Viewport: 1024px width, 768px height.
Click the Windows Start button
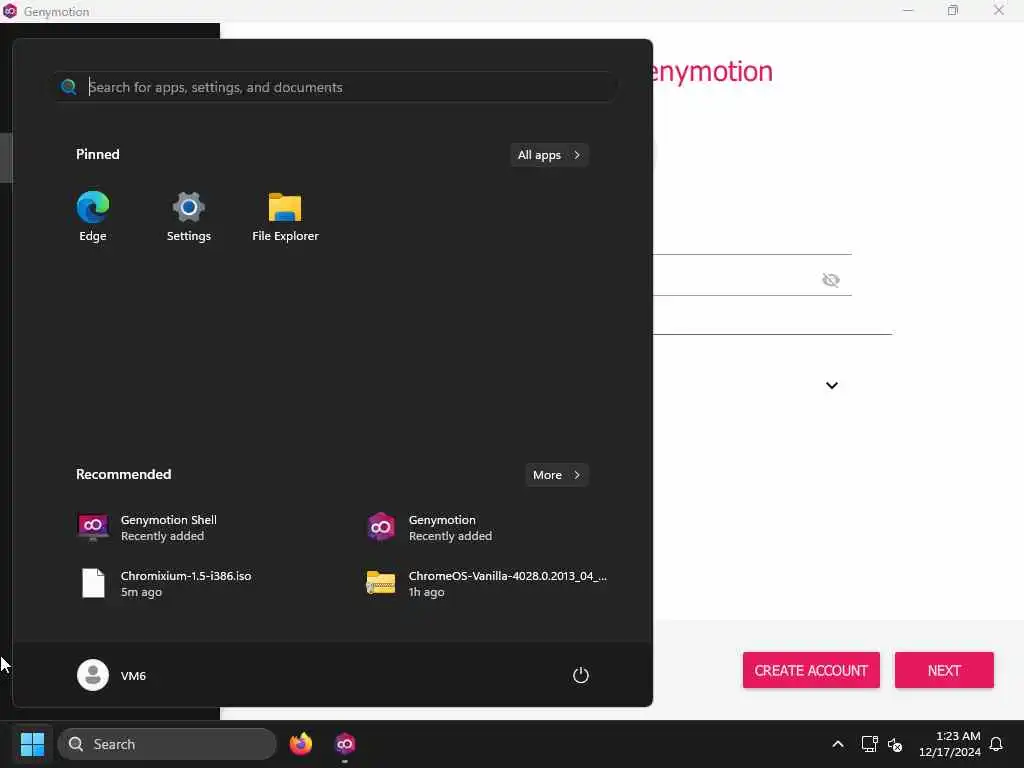click(x=32, y=744)
